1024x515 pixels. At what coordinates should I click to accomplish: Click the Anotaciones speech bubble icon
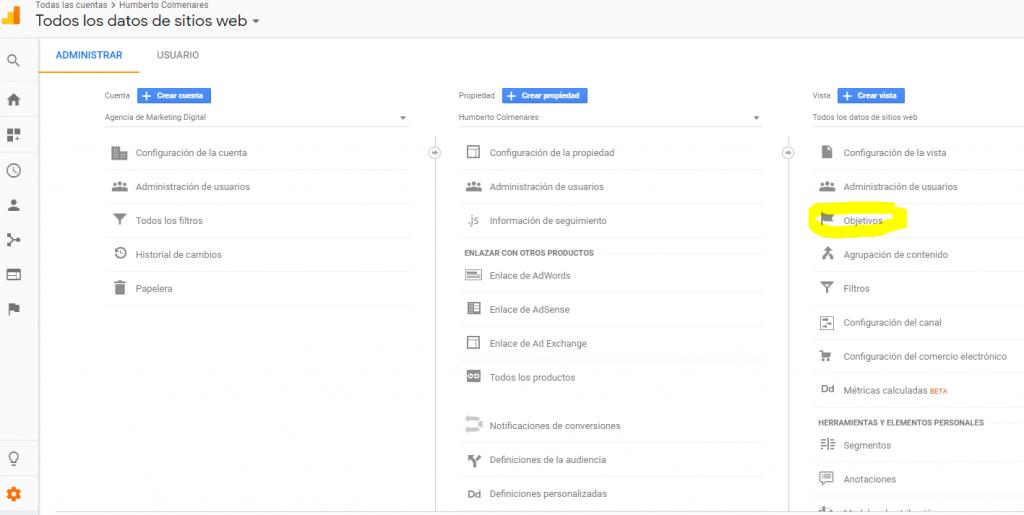tap(827, 478)
